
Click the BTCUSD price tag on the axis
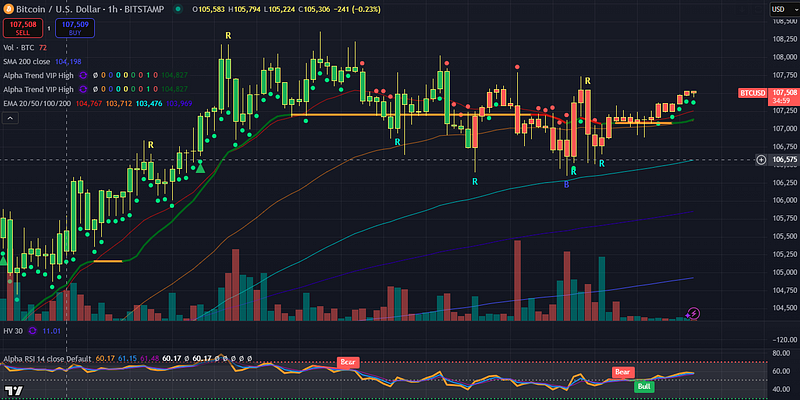point(752,93)
